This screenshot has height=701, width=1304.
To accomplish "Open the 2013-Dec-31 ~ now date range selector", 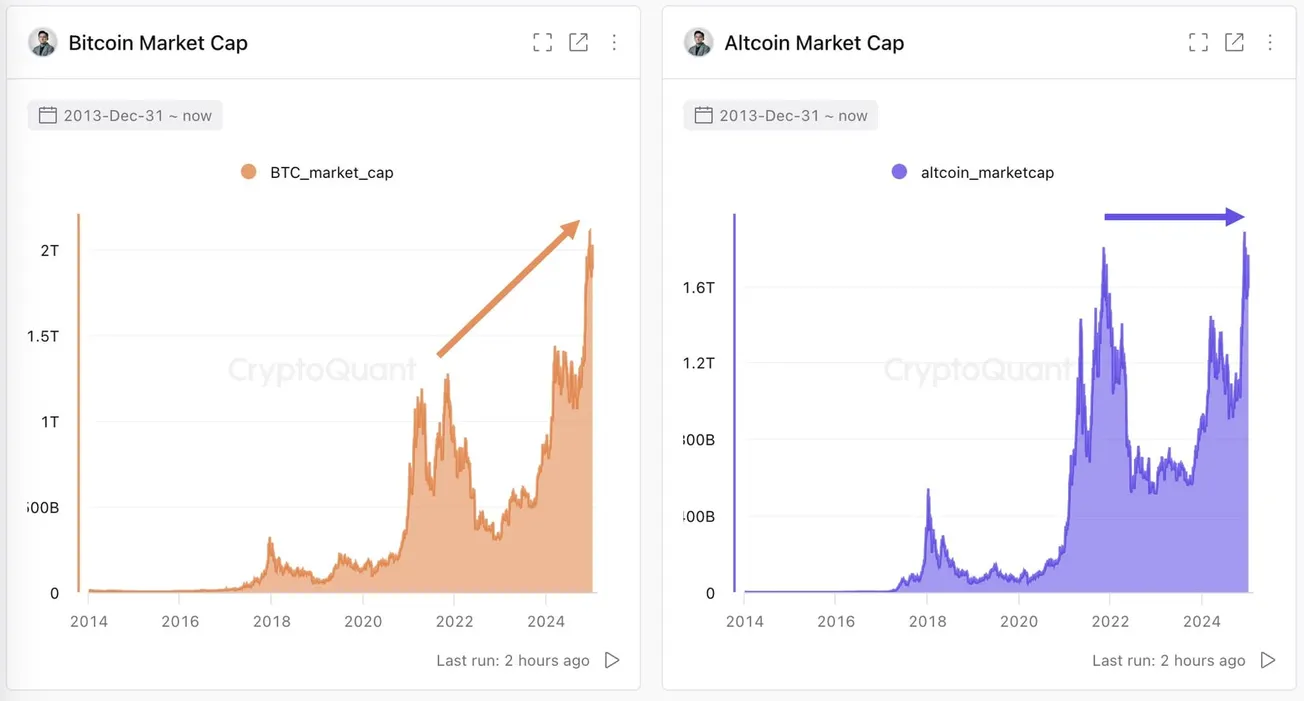I will pos(124,115).
